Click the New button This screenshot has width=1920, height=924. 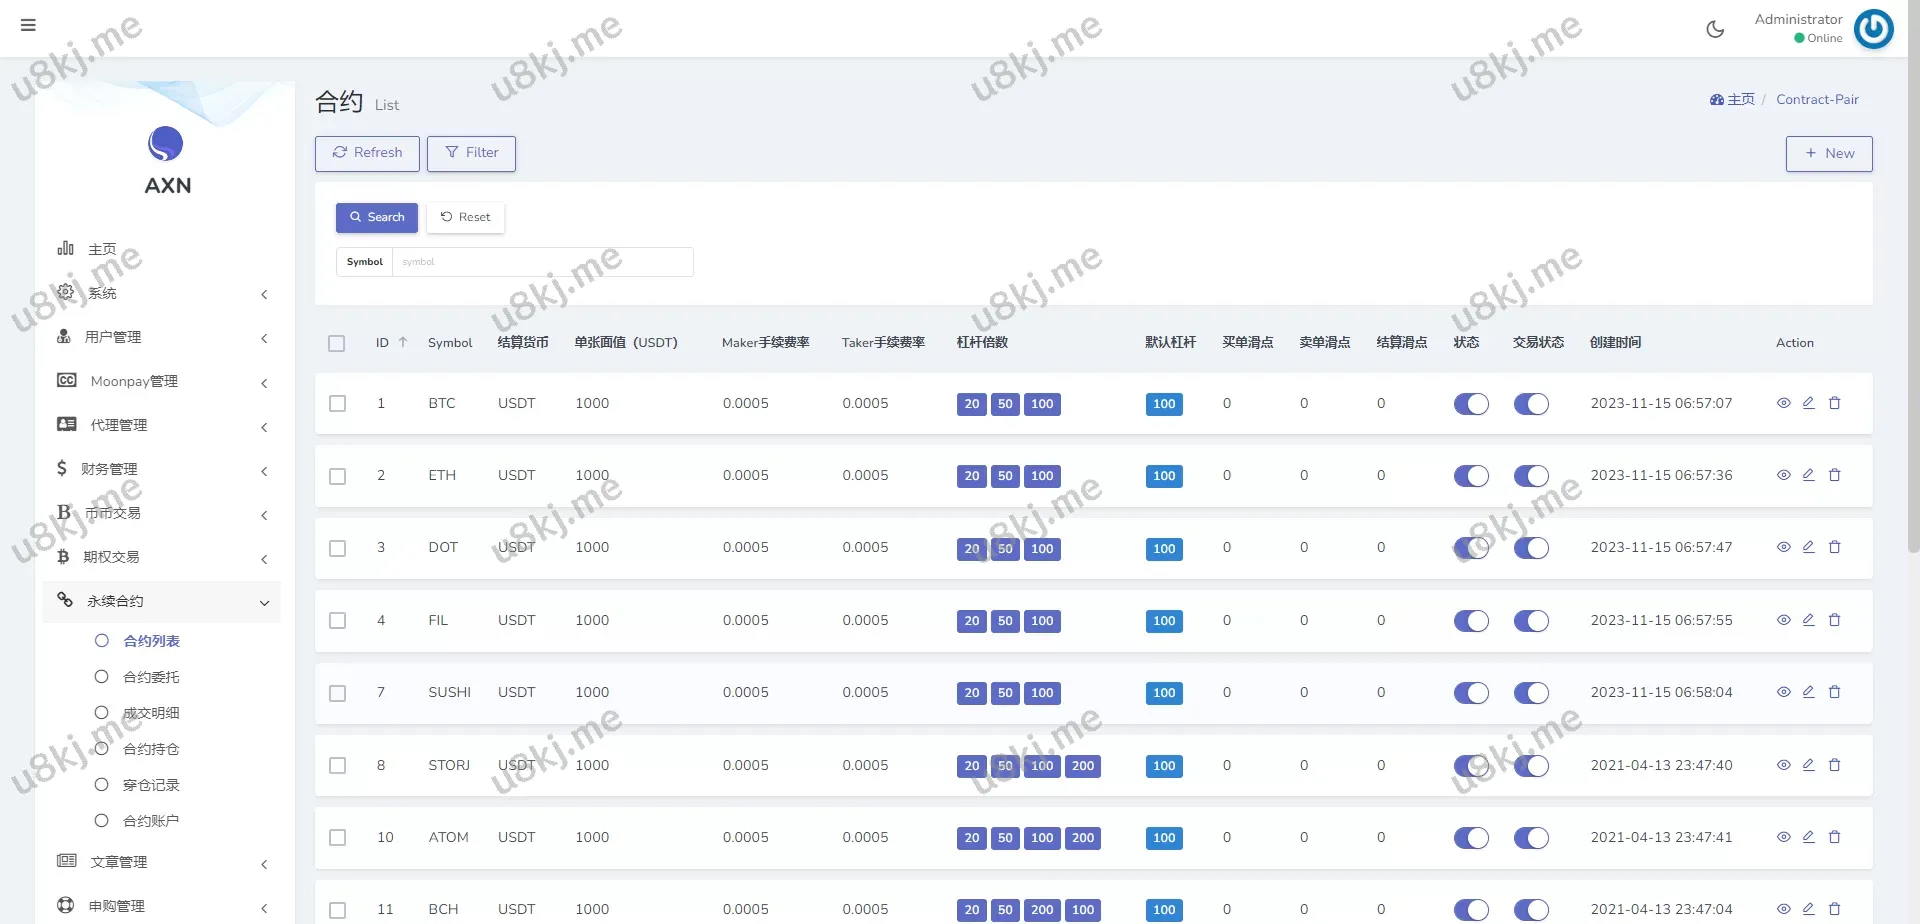tap(1829, 154)
